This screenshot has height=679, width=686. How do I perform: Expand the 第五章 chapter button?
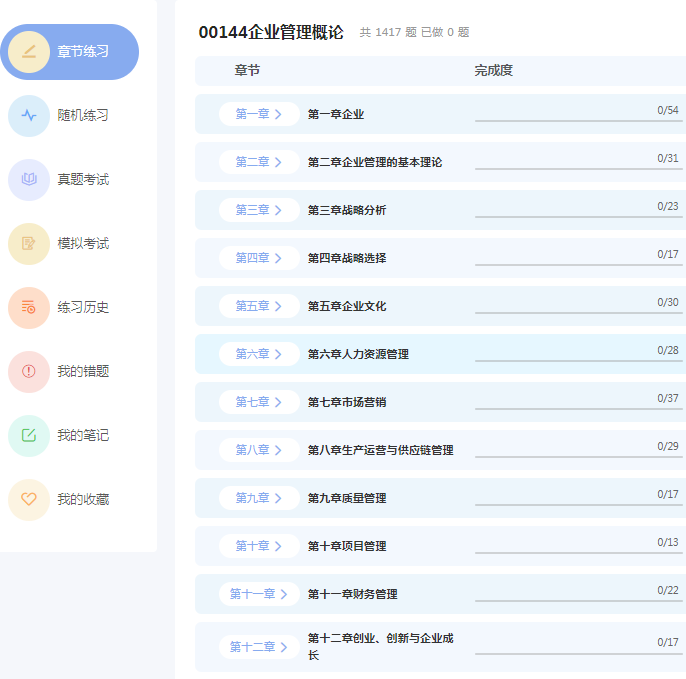tap(259, 306)
